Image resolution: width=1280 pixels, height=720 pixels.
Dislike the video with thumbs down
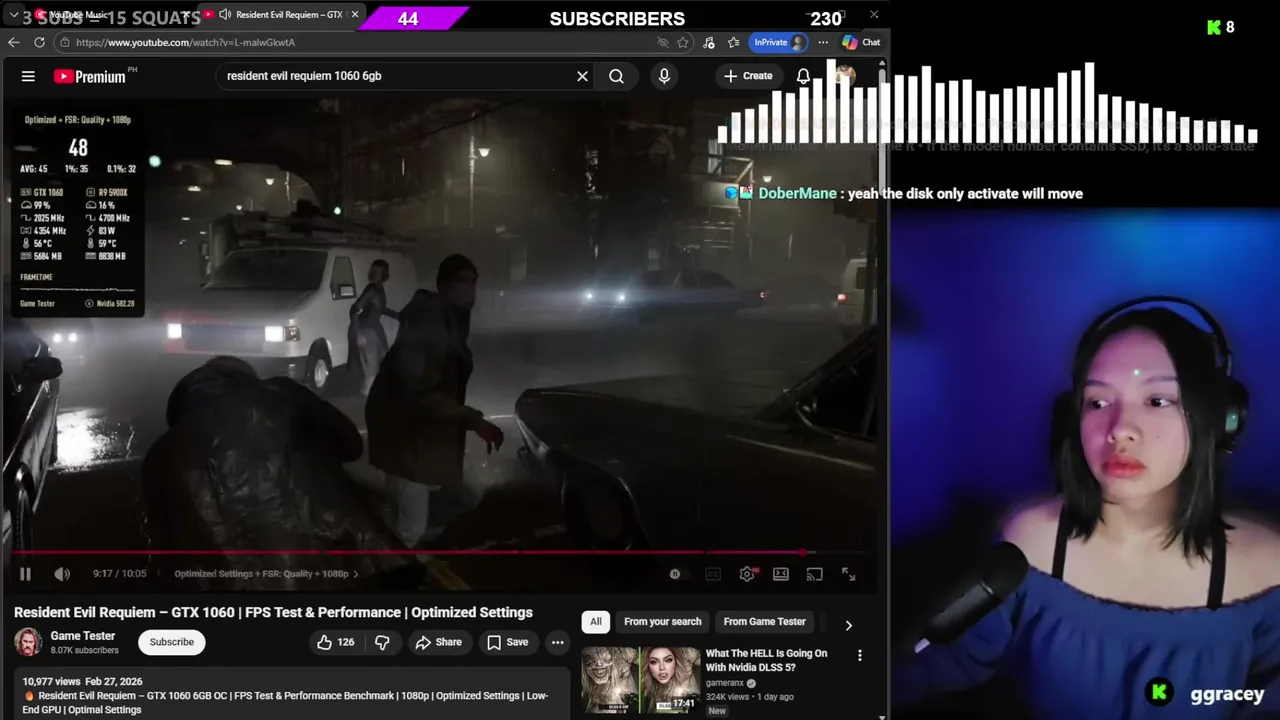pyautogui.click(x=382, y=642)
